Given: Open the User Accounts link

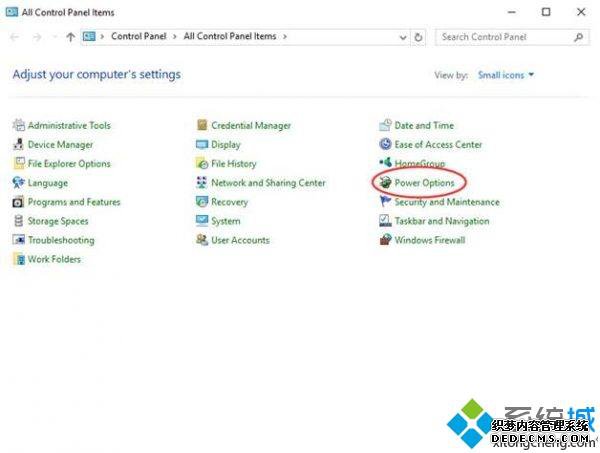Looking at the screenshot, I should [240, 240].
